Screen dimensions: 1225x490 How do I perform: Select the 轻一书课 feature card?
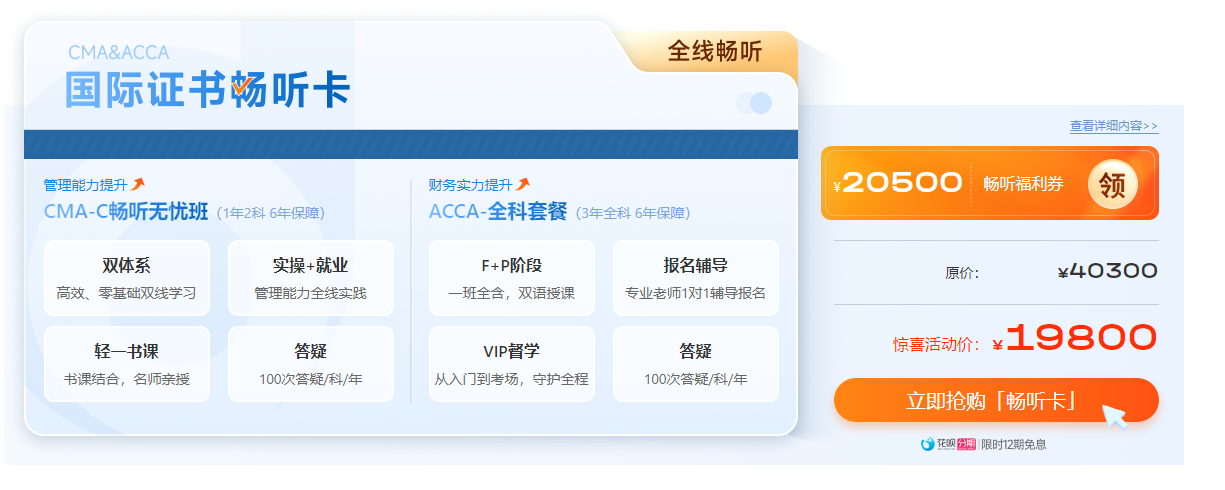coord(127,364)
